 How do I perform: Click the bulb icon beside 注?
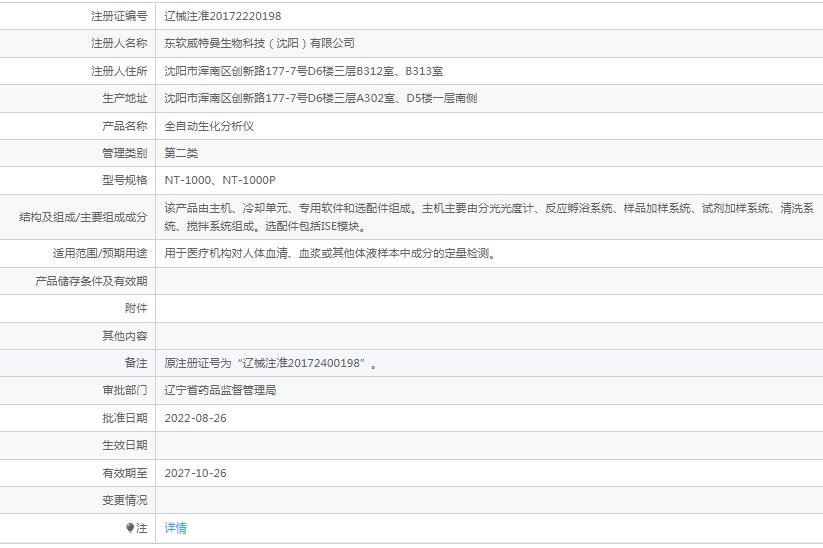[130, 528]
